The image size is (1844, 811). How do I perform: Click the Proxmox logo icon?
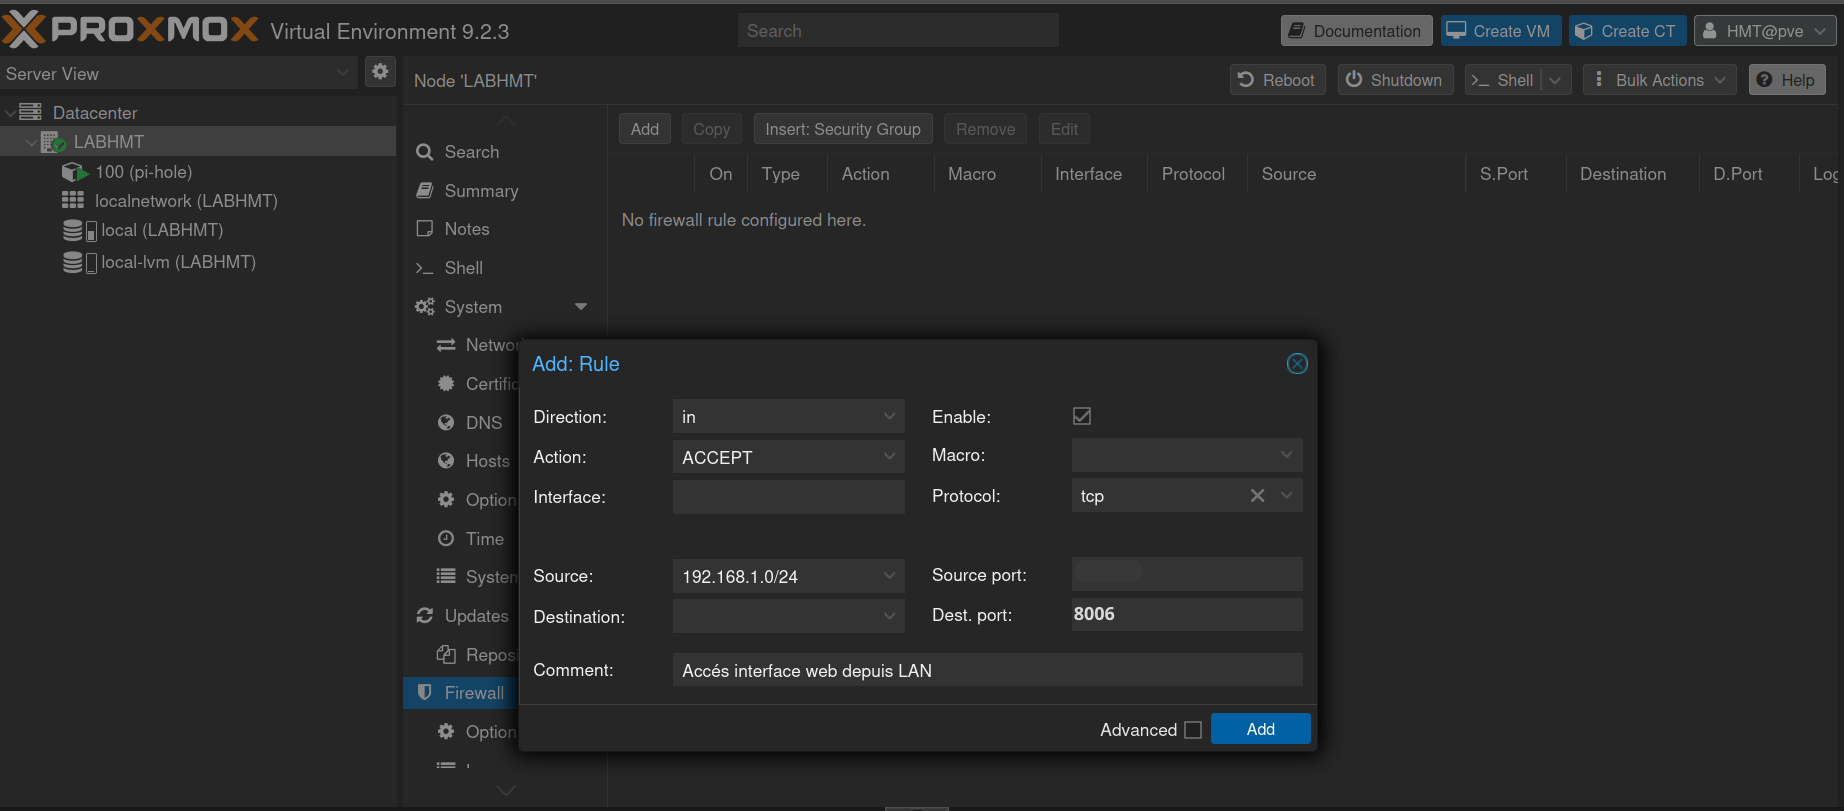point(24,29)
